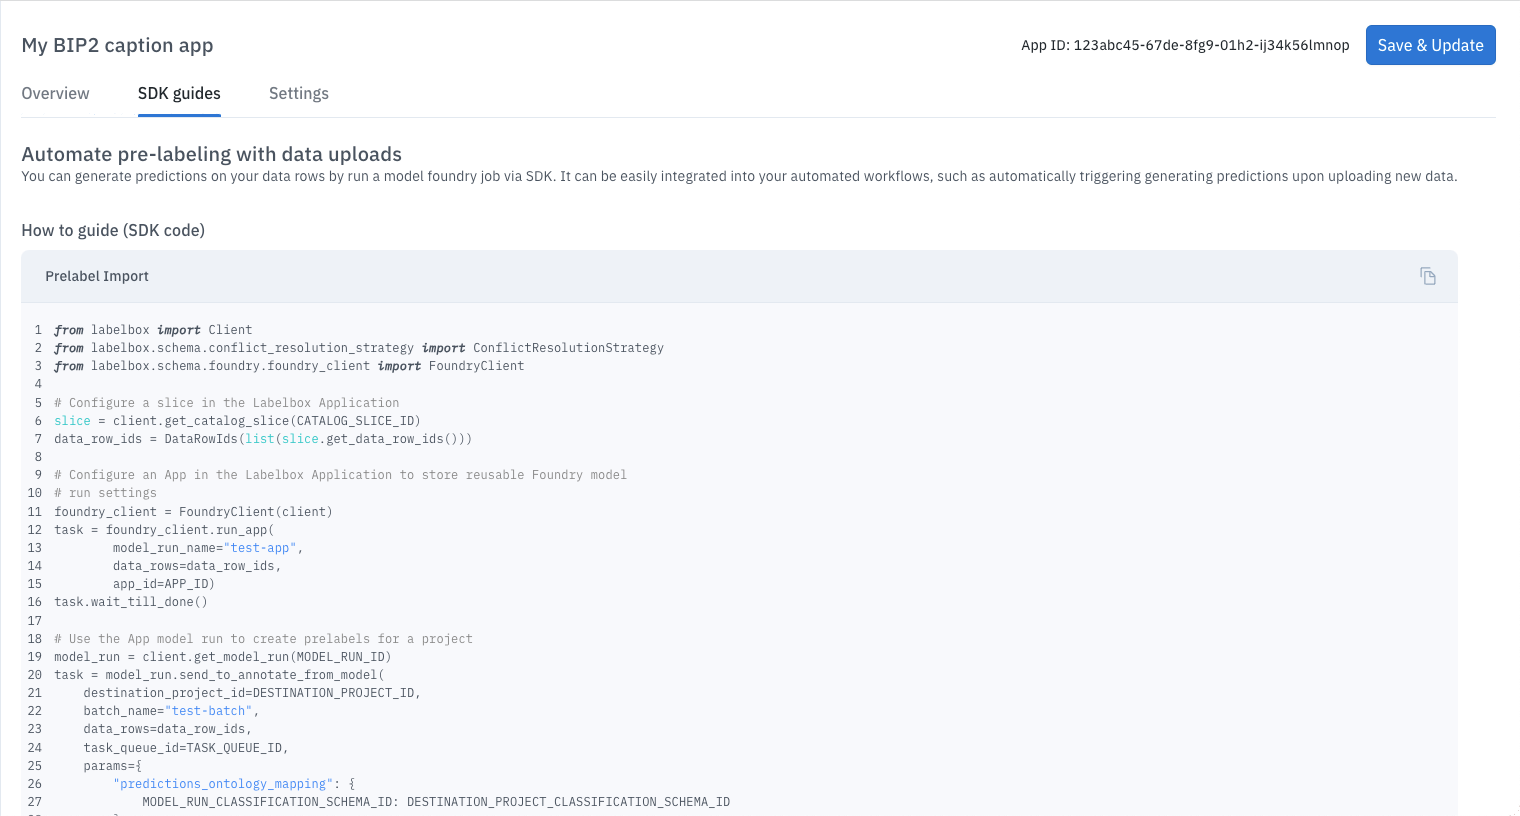The height and width of the screenshot is (816, 1520).
Task: Click the batch_name="test-batch" line
Action: tap(171, 711)
